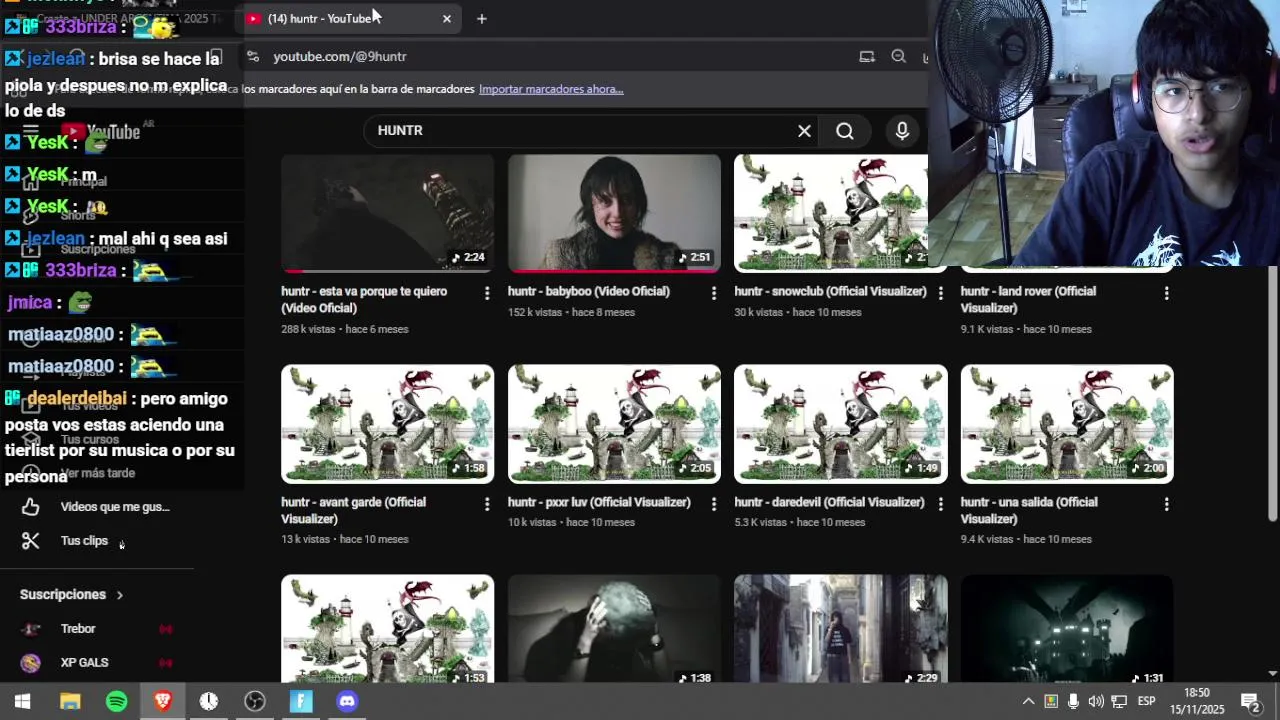Expand the Suscripciones section chevron
1280x720 pixels.
119,595
